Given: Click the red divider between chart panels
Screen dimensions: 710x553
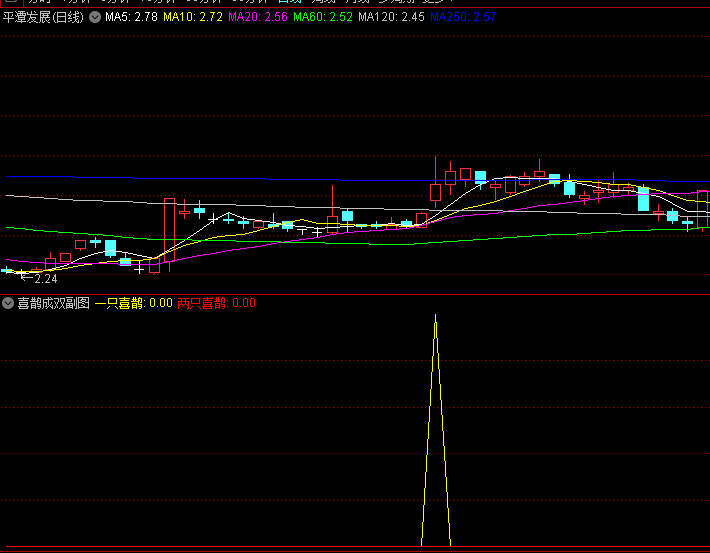Looking at the screenshot, I should [x=355, y=295].
